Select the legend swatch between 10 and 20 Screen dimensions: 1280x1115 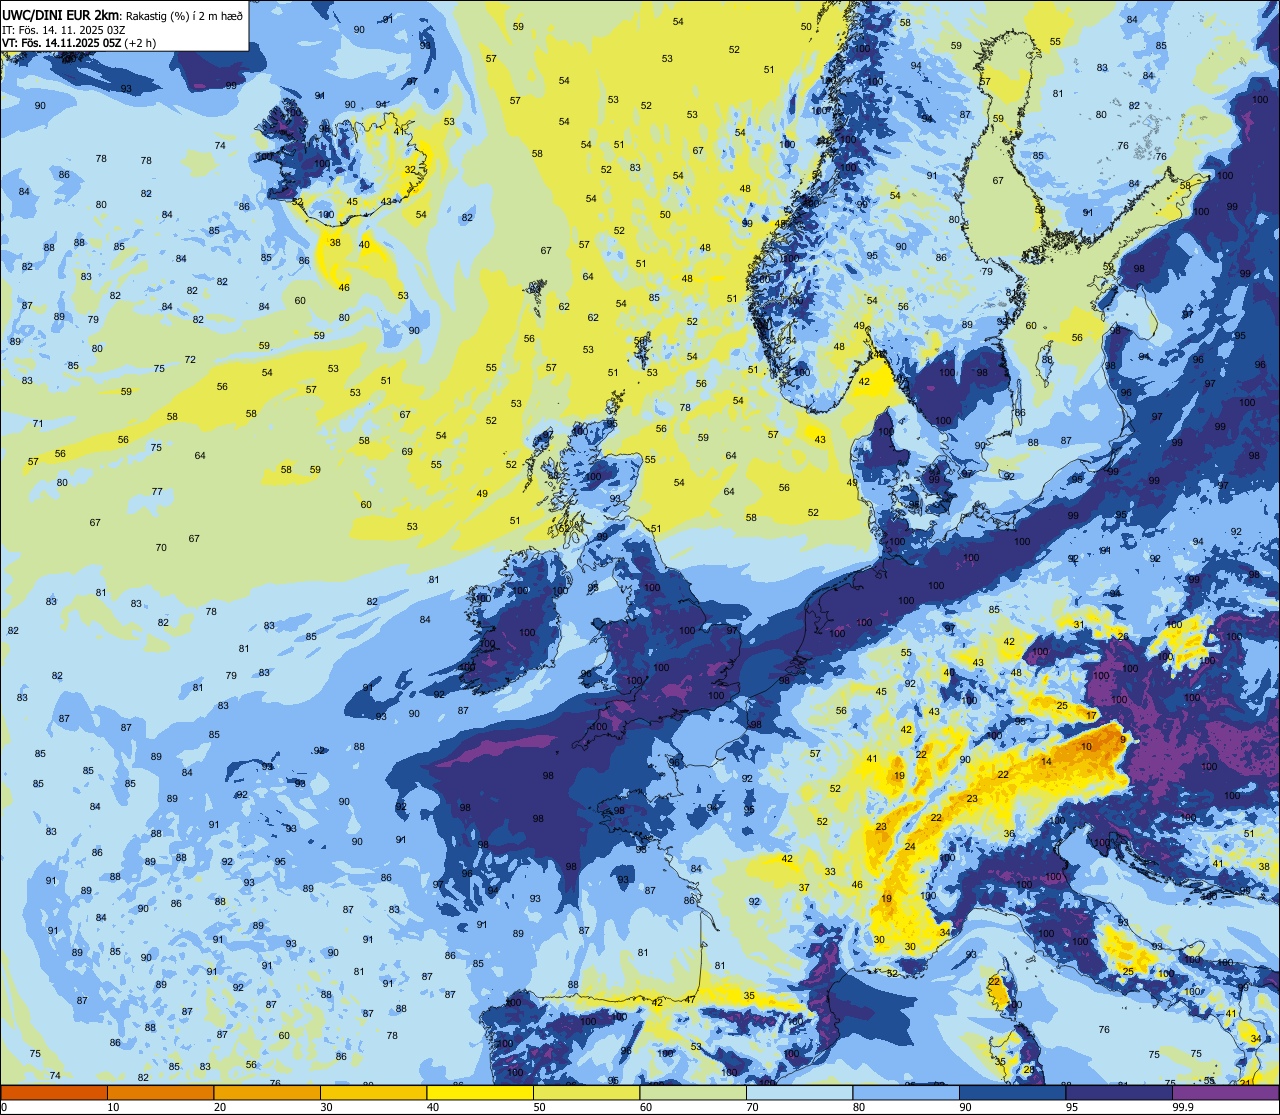tap(160, 1092)
